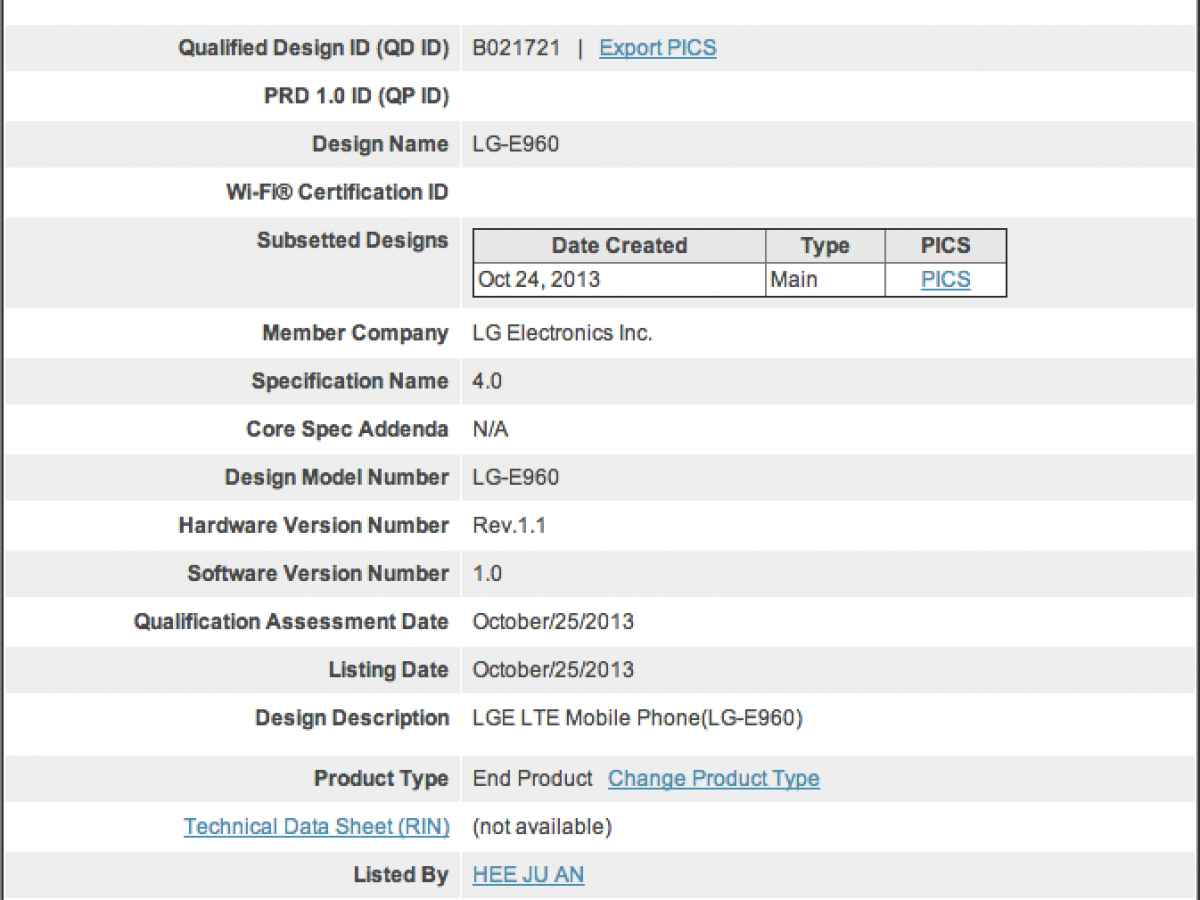
Task: Click the Date Created column header
Action: tap(619, 246)
